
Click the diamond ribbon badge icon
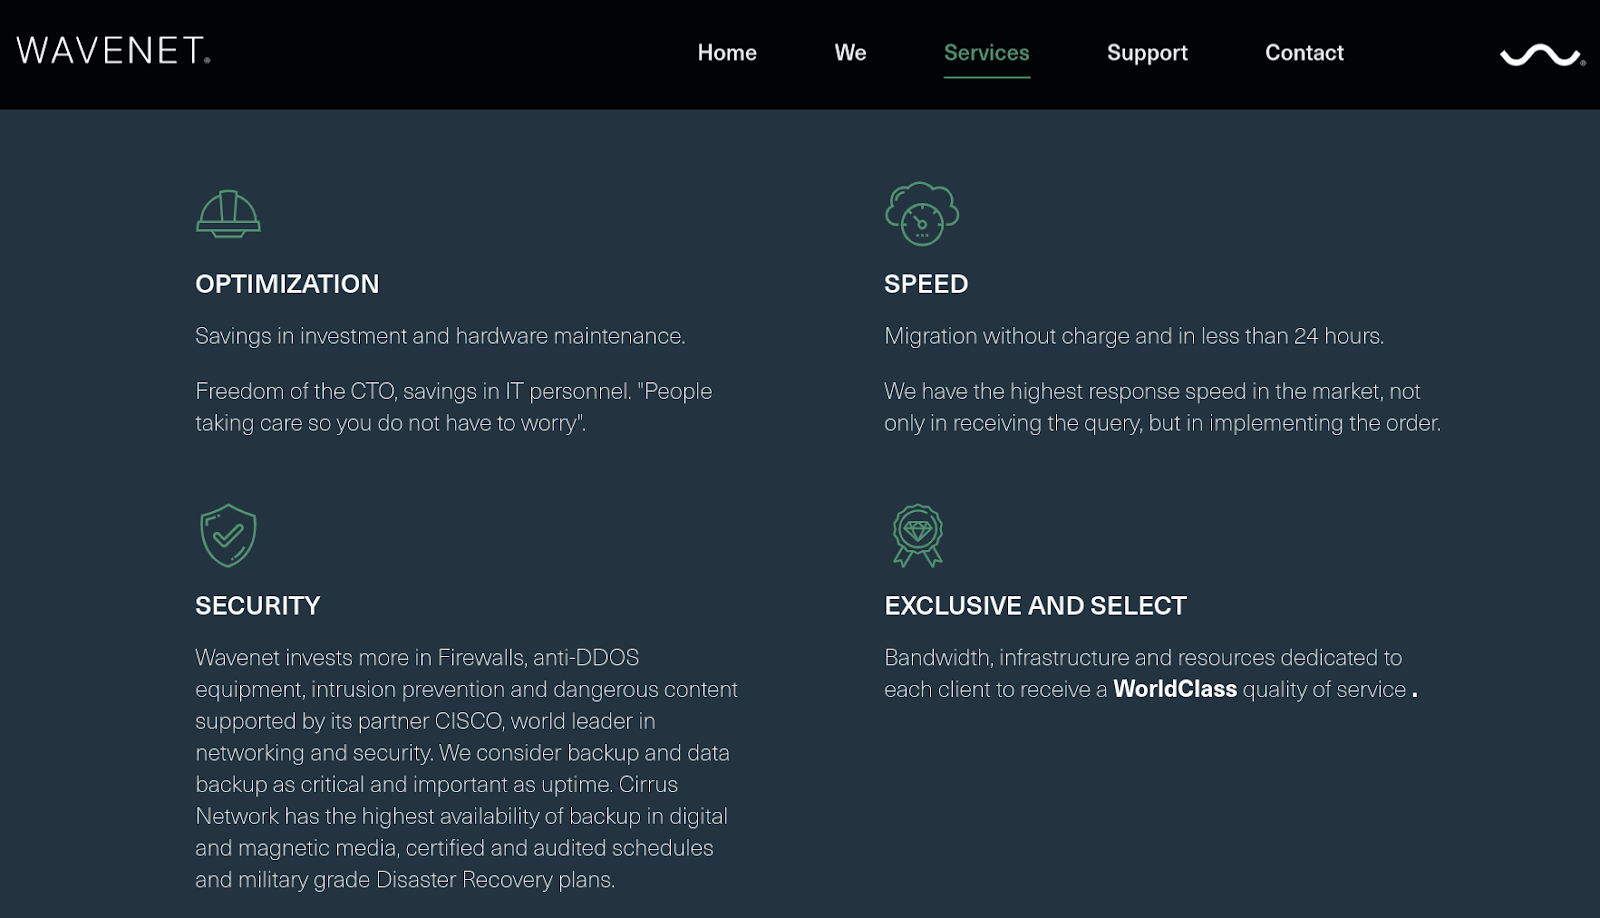tap(918, 535)
